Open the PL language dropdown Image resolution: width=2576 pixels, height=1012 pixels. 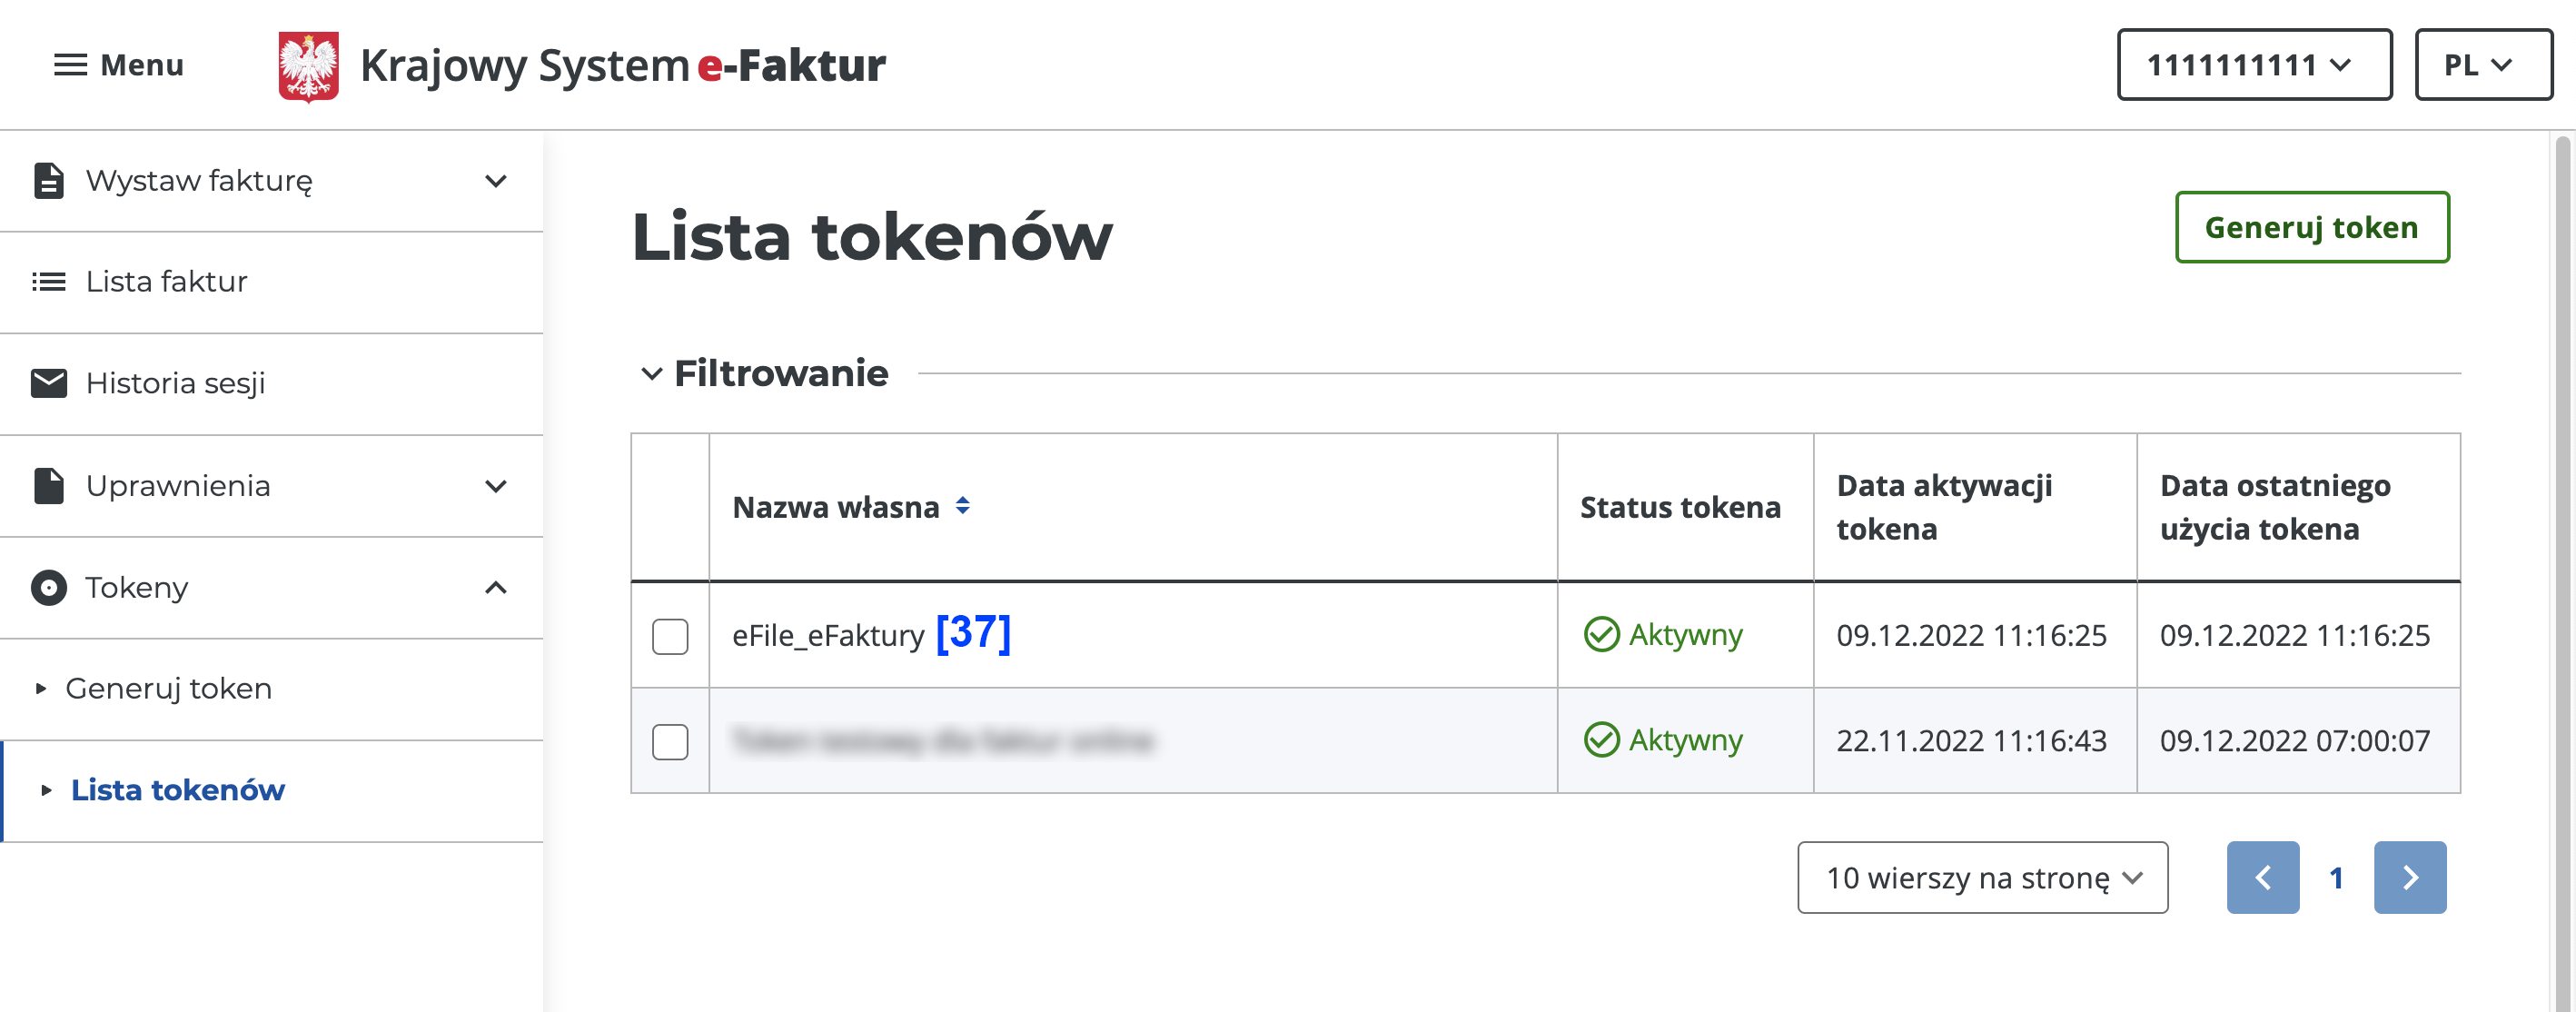coord(2483,65)
